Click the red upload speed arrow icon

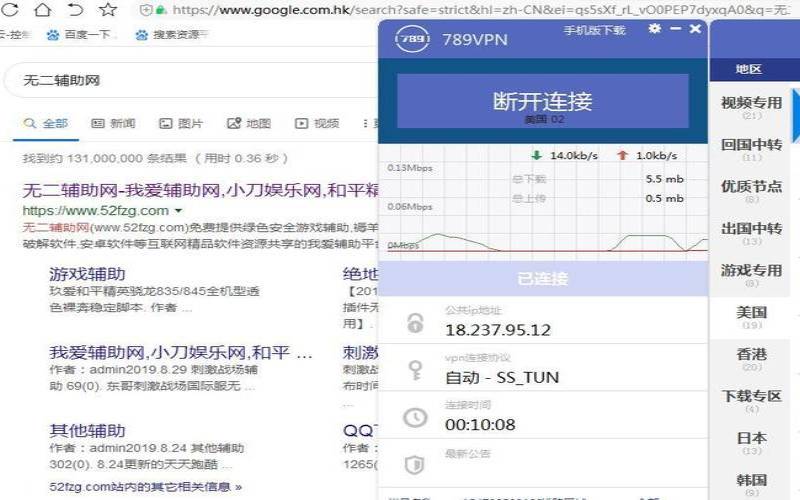622,155
